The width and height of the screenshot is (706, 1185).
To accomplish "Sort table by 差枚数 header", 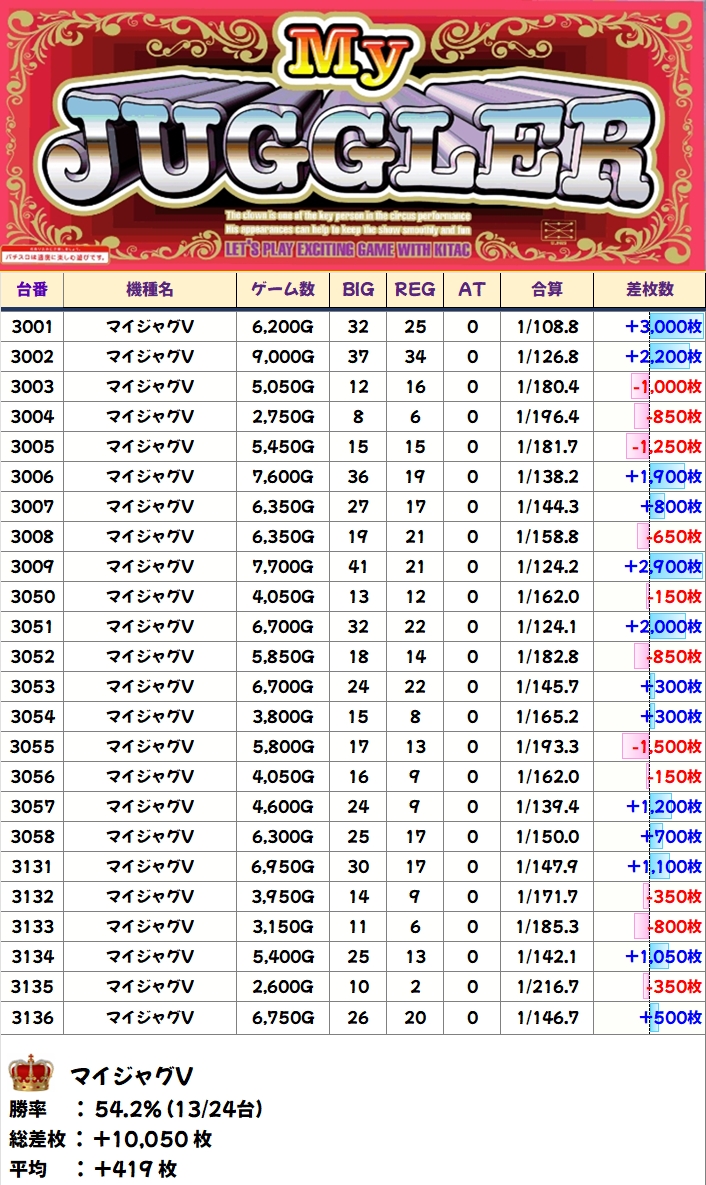I will coord(649,289).
